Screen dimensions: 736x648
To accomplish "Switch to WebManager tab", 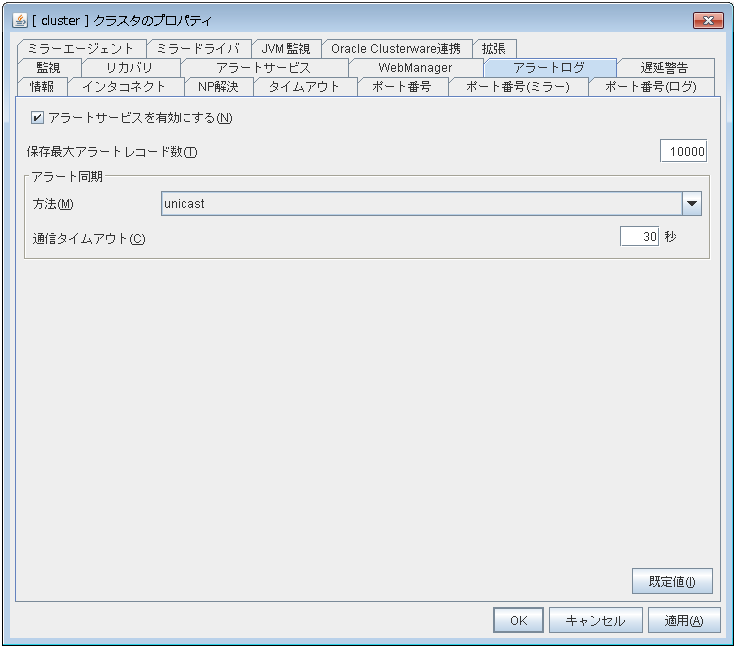I will pyautogui.click(x=415, y=68).
